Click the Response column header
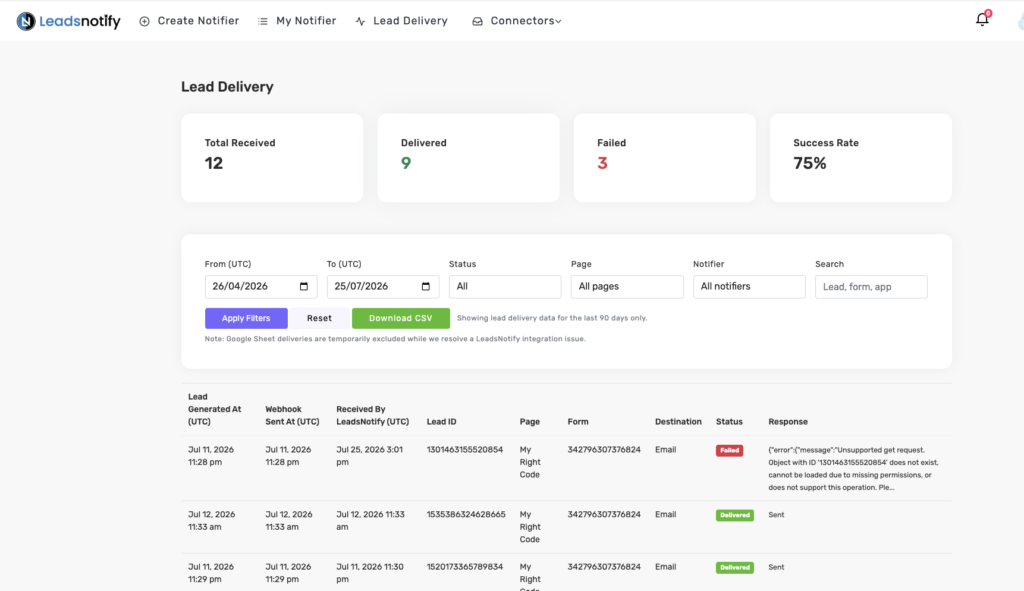The height and width of the screenshot is (591, 1024). [x=788, y=422]
